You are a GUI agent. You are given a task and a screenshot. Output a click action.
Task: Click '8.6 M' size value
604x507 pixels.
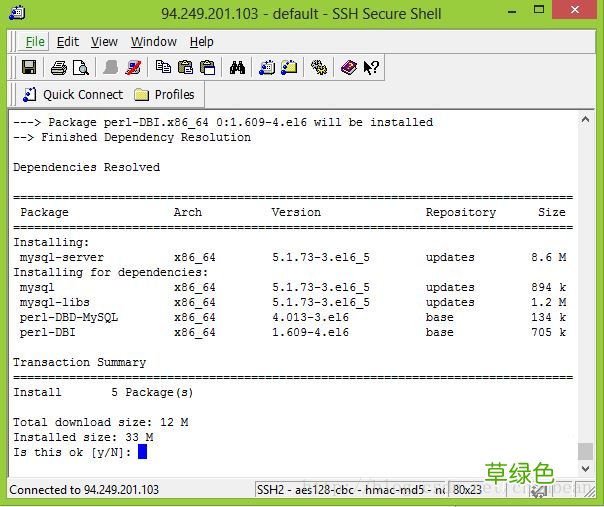(x=549, y=257)
